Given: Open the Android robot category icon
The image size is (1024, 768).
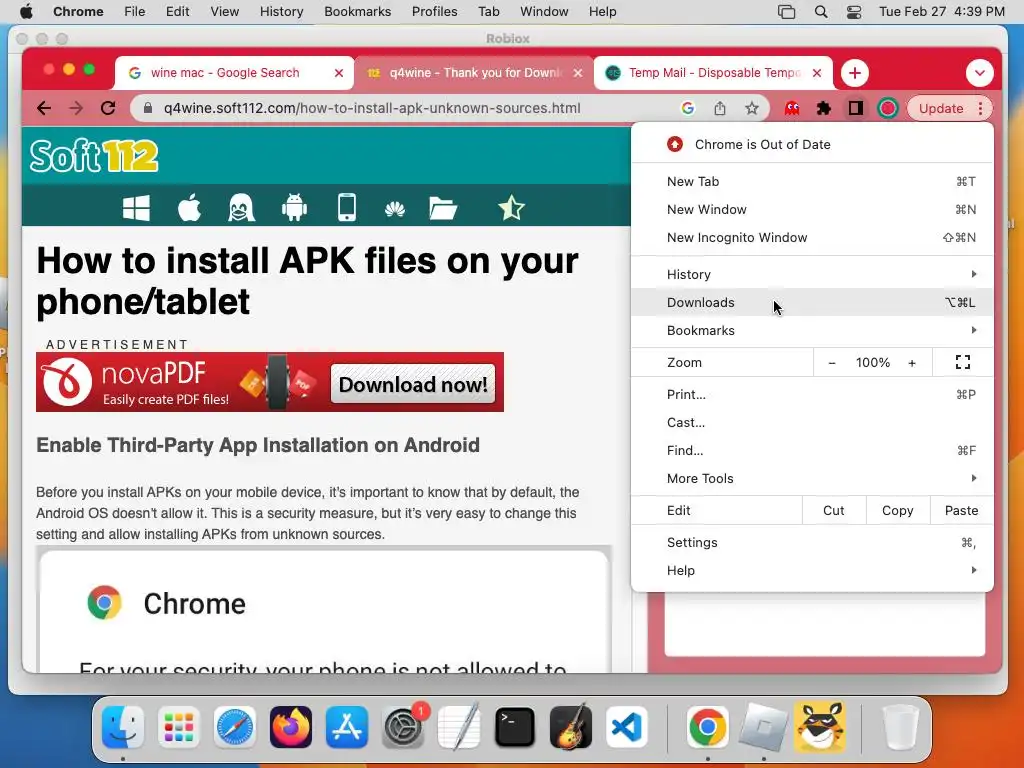Looking at the screenshot, I should 294,208.
